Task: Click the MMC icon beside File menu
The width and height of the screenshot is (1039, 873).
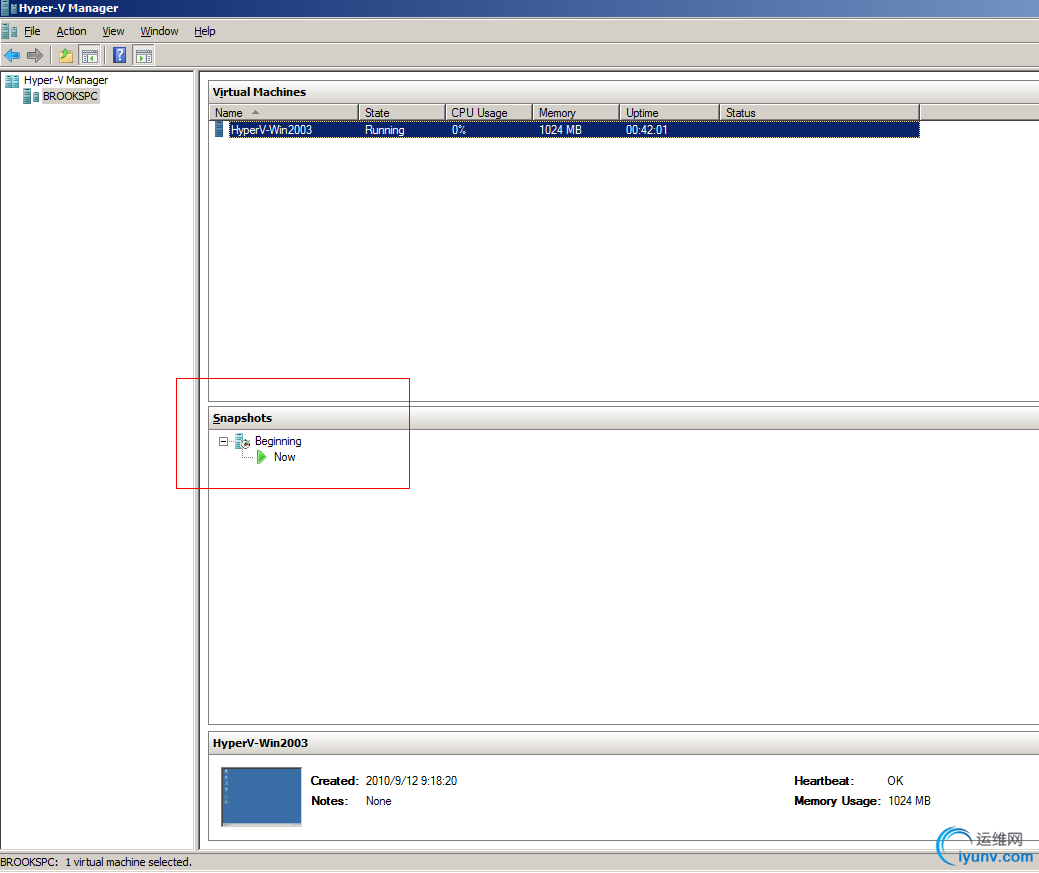Action: [x=9, y=31]
